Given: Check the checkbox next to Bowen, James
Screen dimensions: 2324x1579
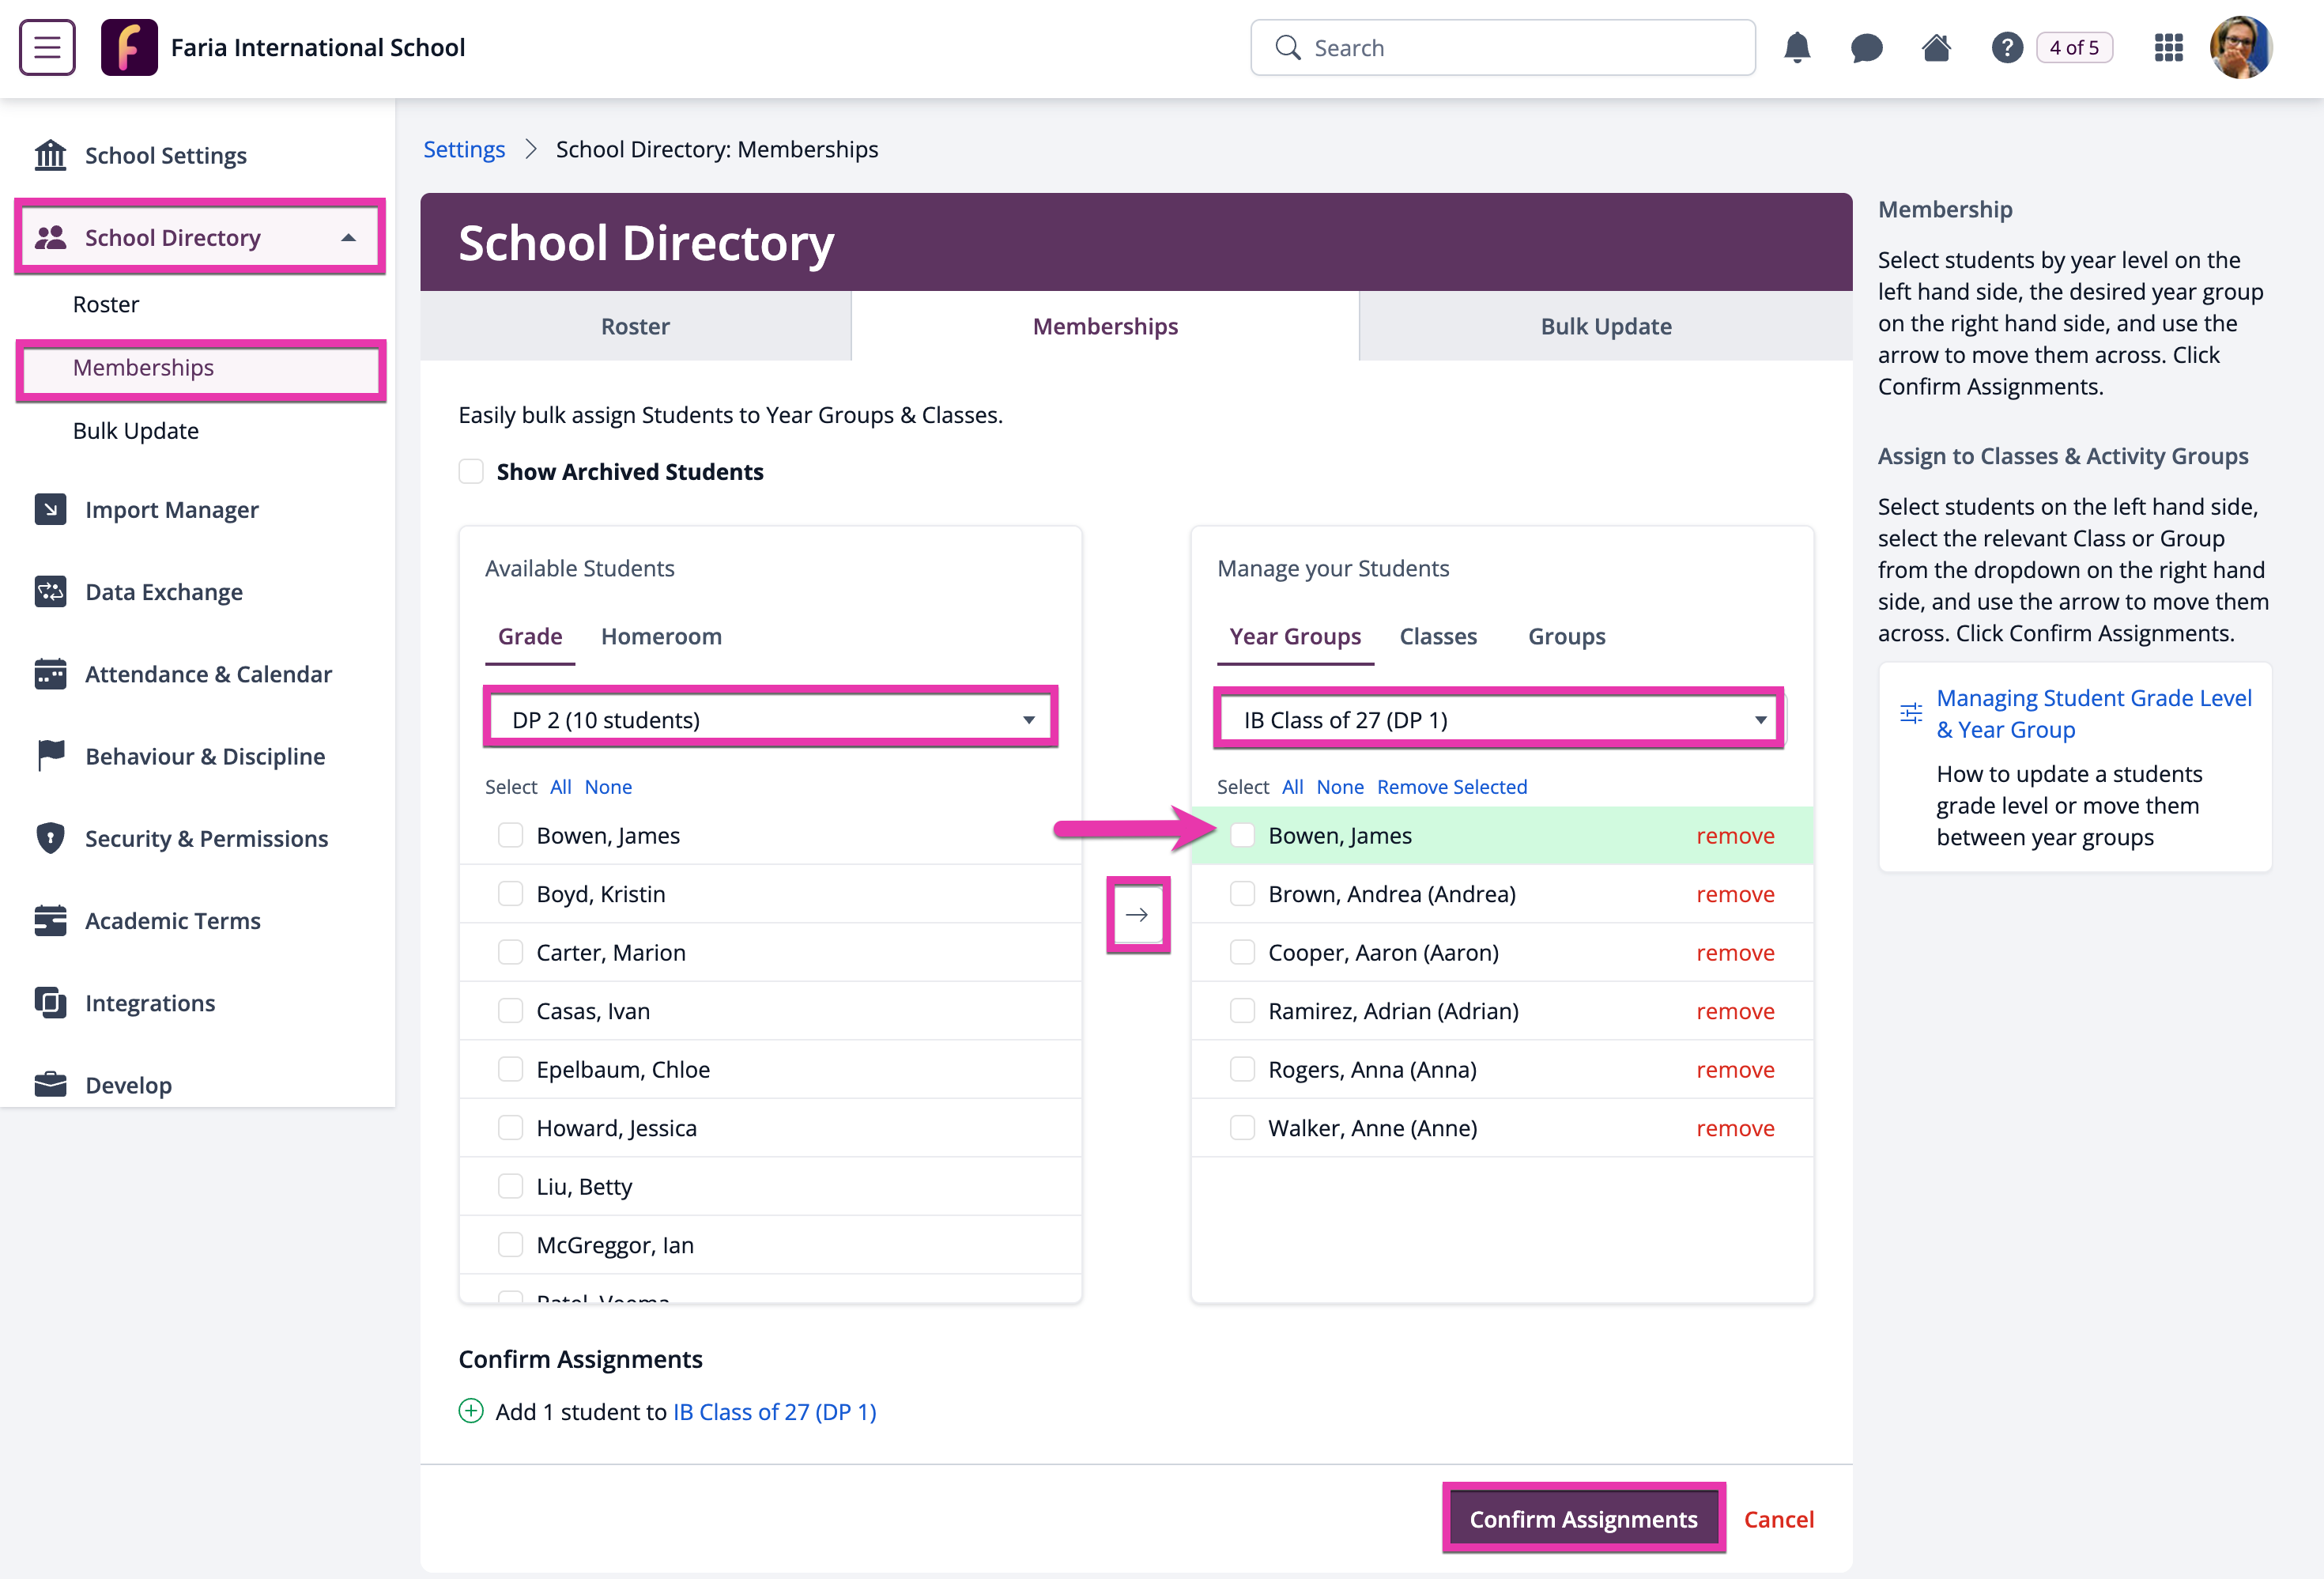Looking at the screenshot, I should tap(511, 835).
